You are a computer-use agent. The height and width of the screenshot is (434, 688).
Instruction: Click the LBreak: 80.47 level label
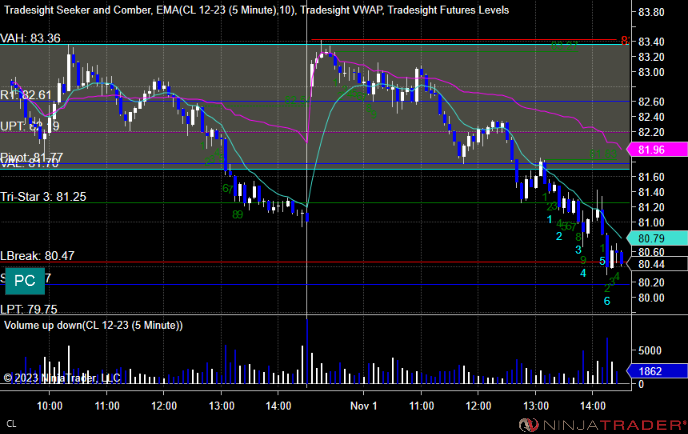pyautogui.click(x=37, y=255)
